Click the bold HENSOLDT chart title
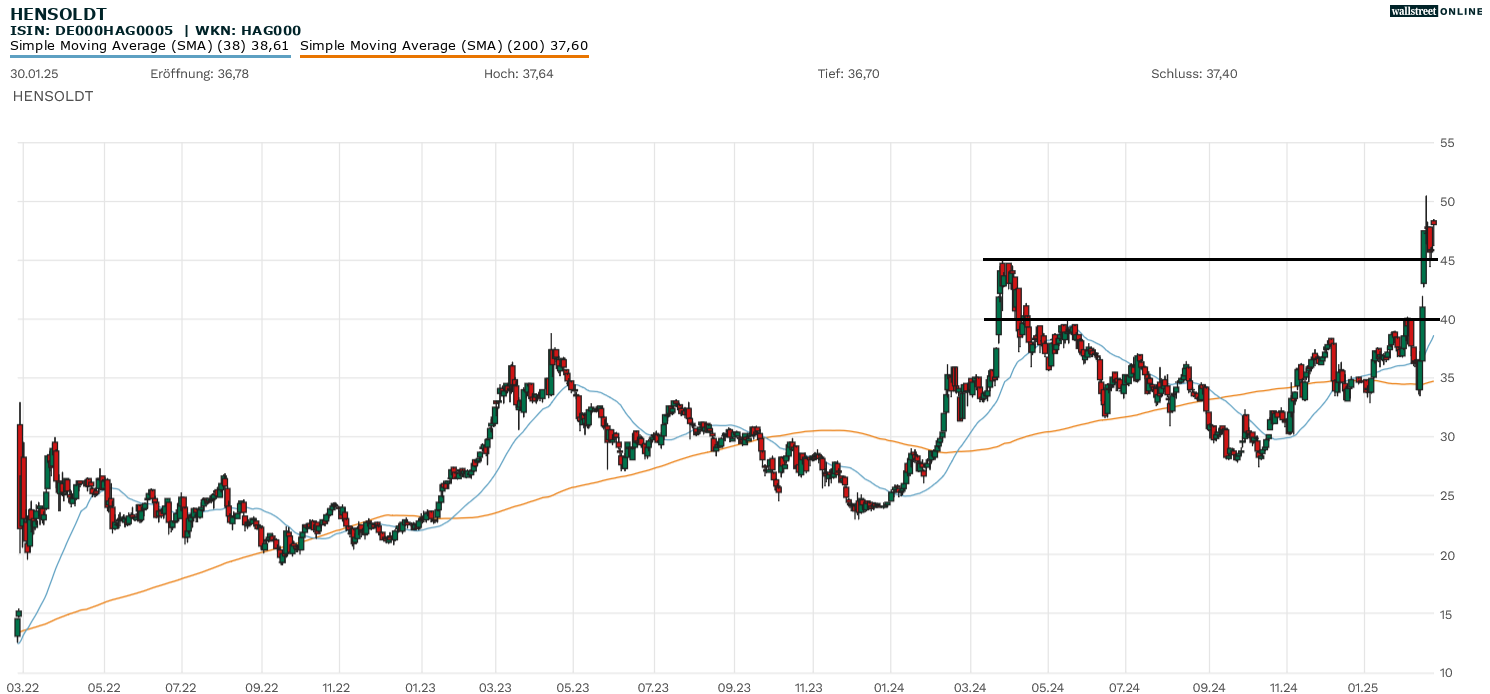Image resolution: width=1490 pixels, height=694 pixels. [x=58, y=14]
